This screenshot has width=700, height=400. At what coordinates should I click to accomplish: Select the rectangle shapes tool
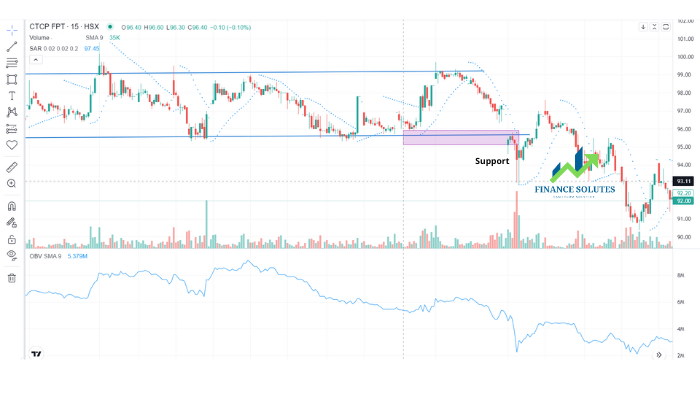pyautogui.click(x=12, y=79)
